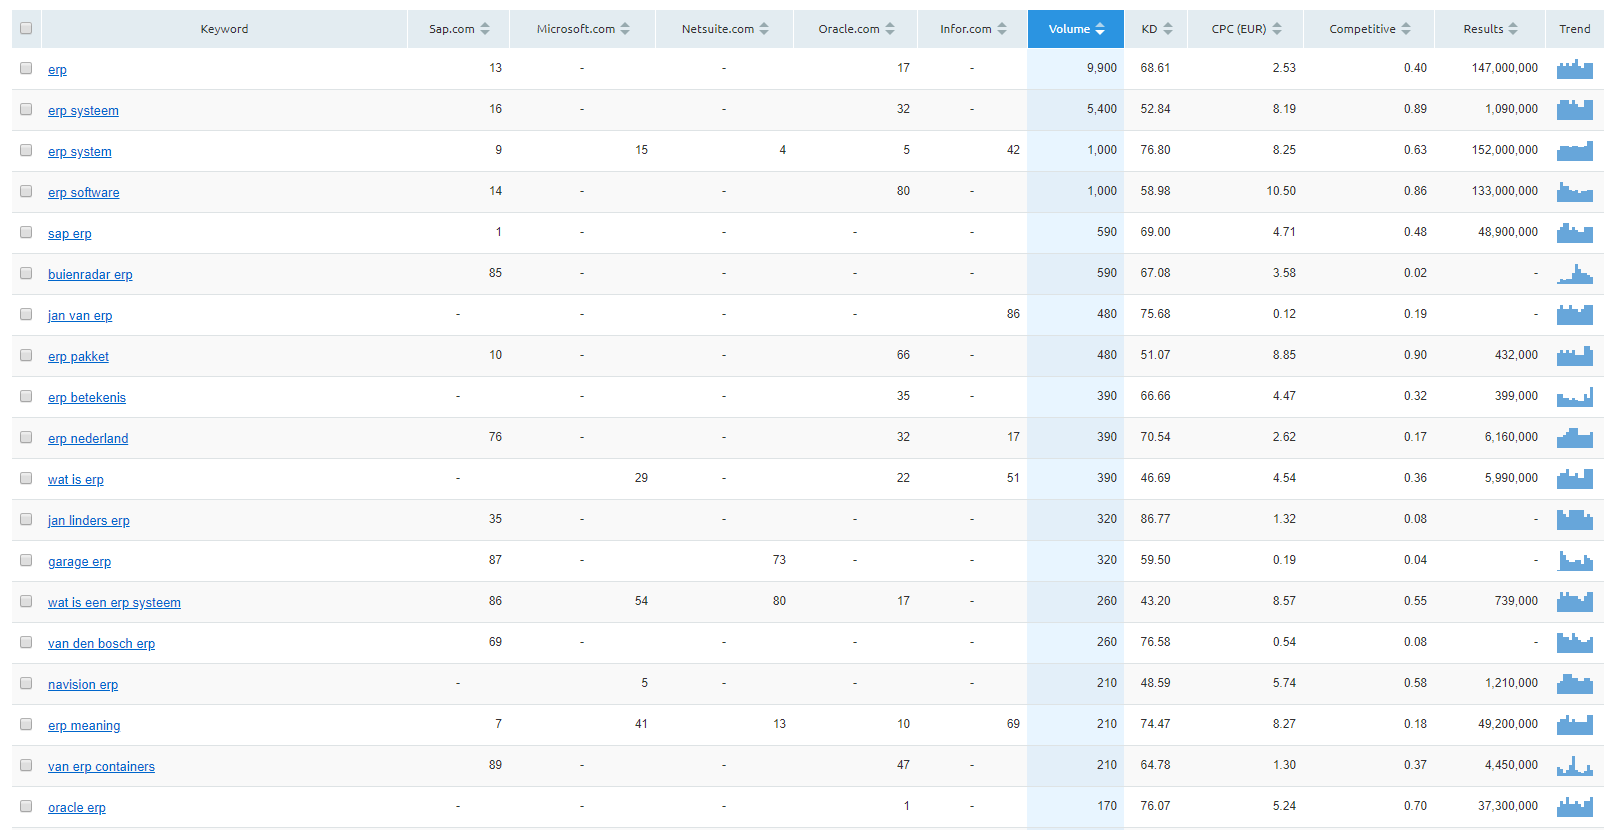
Task: Open trend chart for erp systeem
Action: tap(1574, 110)
